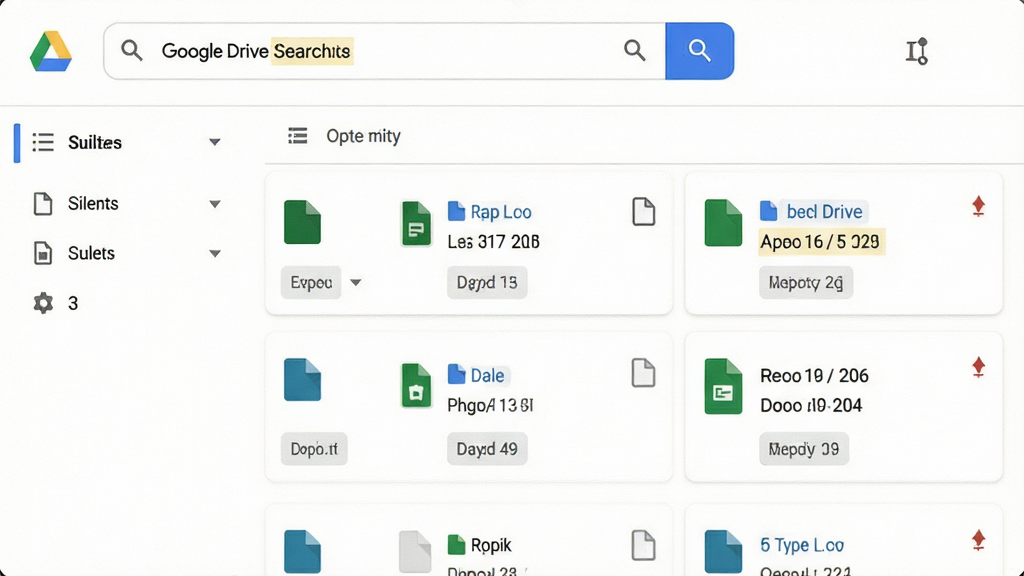Click the Mepoty 2g tag
The height and width of the screenshot is (576, 1024).
806,283
